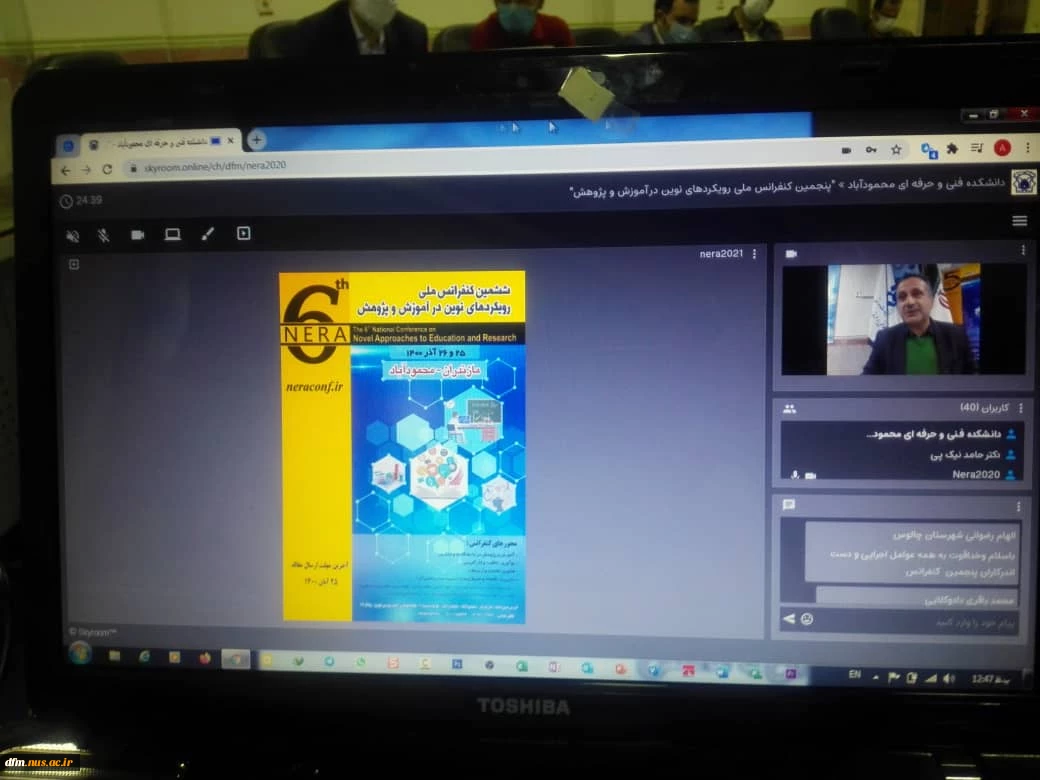Image resolution: width=1040 pixels, height=780 pixels.
Task: Open the video panel three-dot menu
Action: coord(1023,250)
